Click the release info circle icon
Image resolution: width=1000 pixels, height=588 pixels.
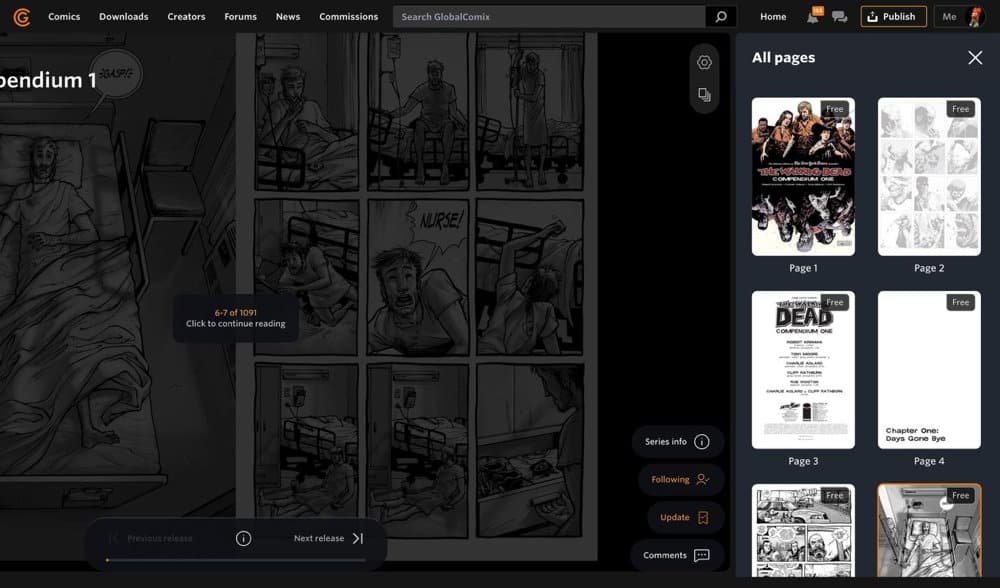click(x=243, y=538)
